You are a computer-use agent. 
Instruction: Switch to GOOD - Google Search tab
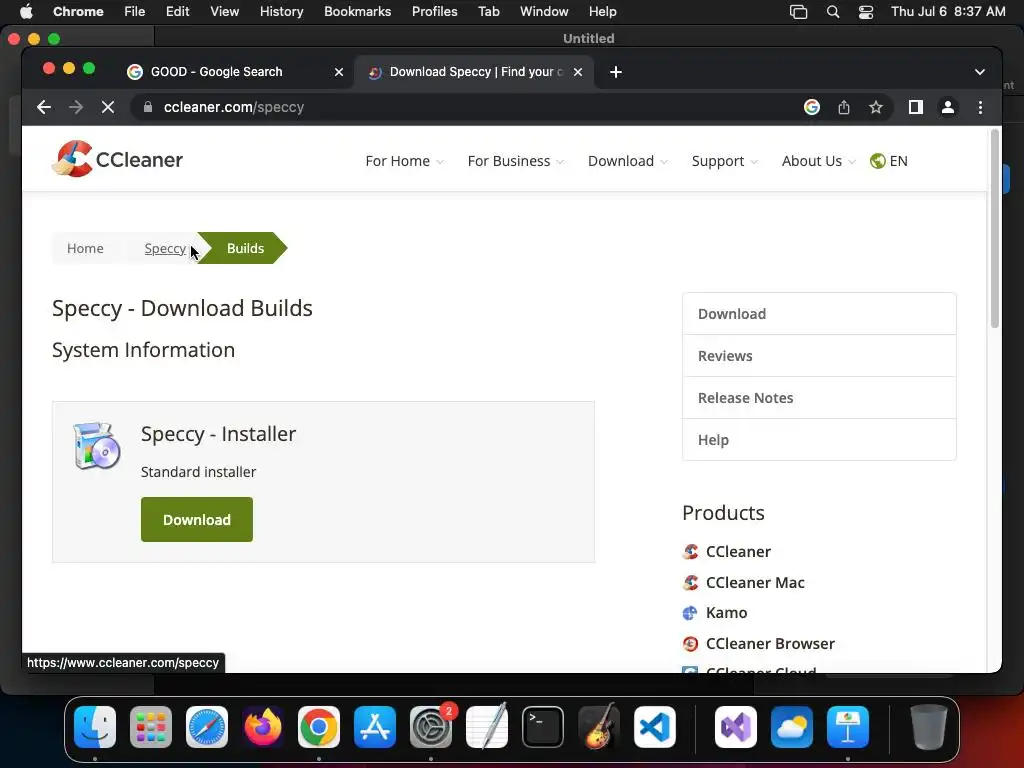(235, 72)
